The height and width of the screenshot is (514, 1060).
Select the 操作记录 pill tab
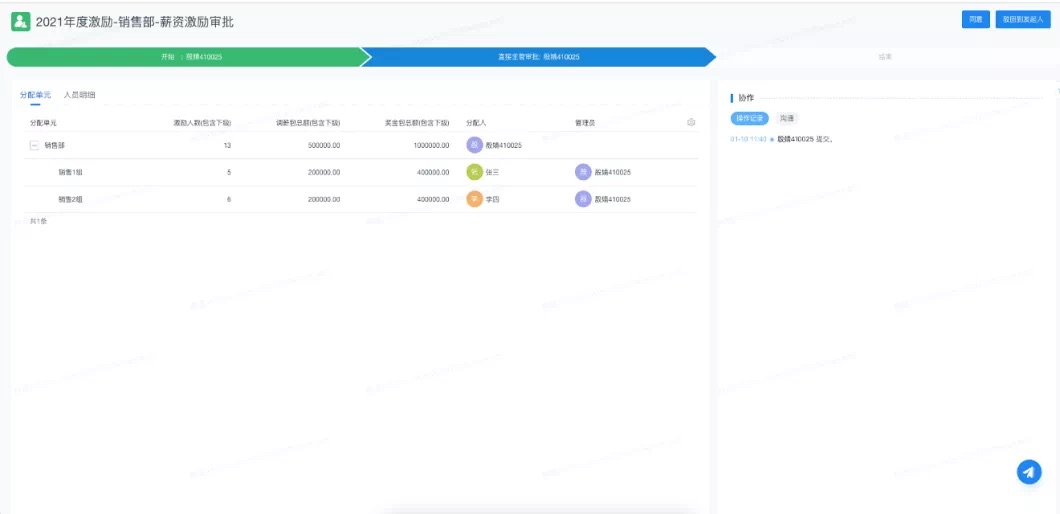[750, 118]
